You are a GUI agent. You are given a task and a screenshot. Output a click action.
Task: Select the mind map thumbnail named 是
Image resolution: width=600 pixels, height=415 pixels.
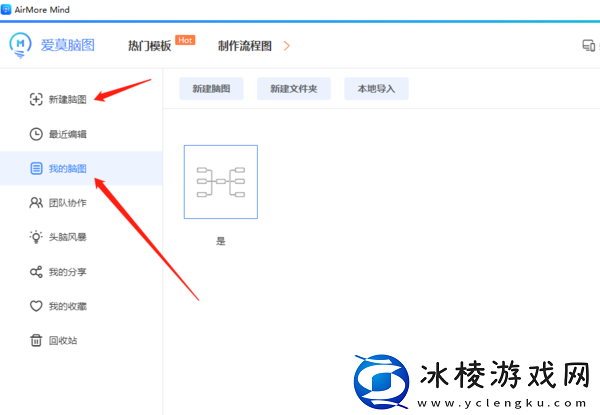221,182
